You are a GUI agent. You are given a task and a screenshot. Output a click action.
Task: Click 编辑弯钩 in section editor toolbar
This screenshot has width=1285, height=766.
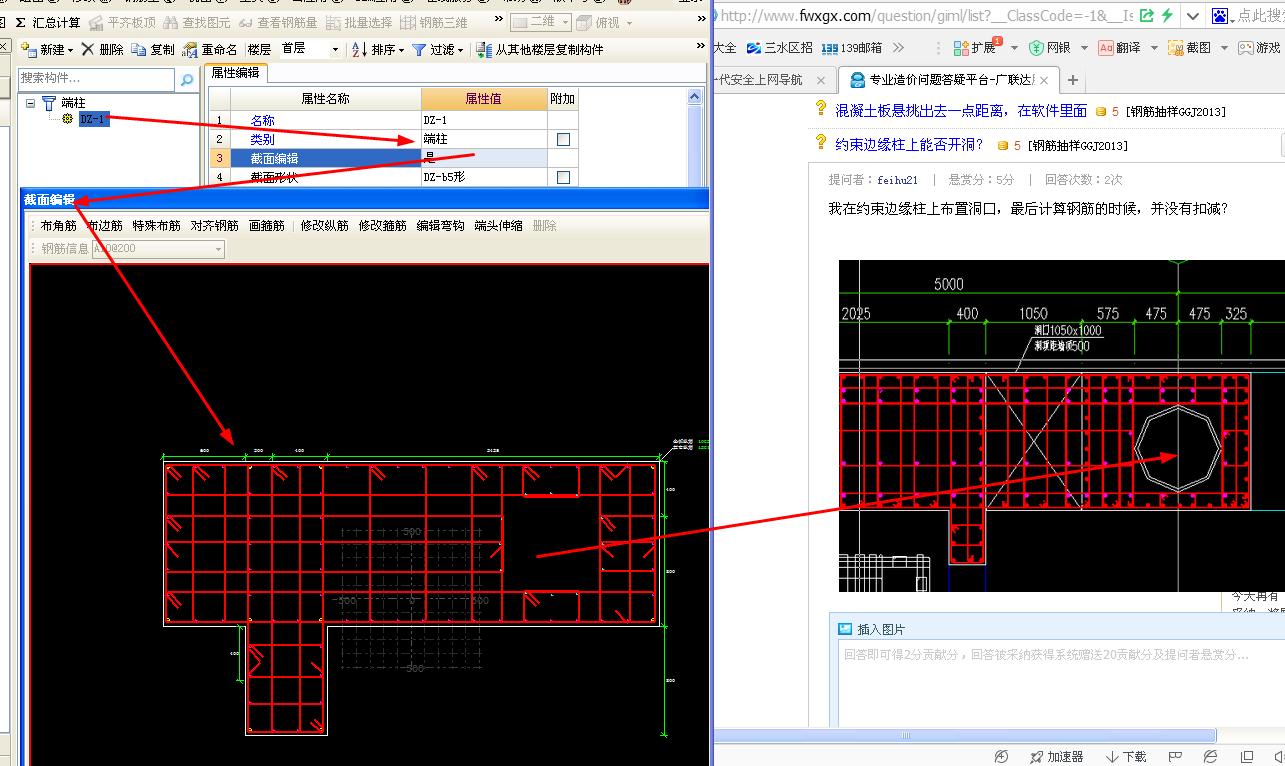coord(441,226)
